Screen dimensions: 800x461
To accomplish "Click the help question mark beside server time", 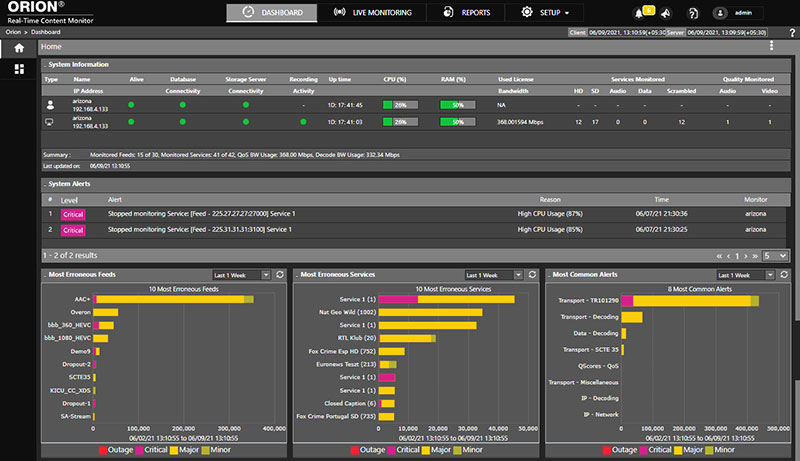I will [x=792, y=32].
